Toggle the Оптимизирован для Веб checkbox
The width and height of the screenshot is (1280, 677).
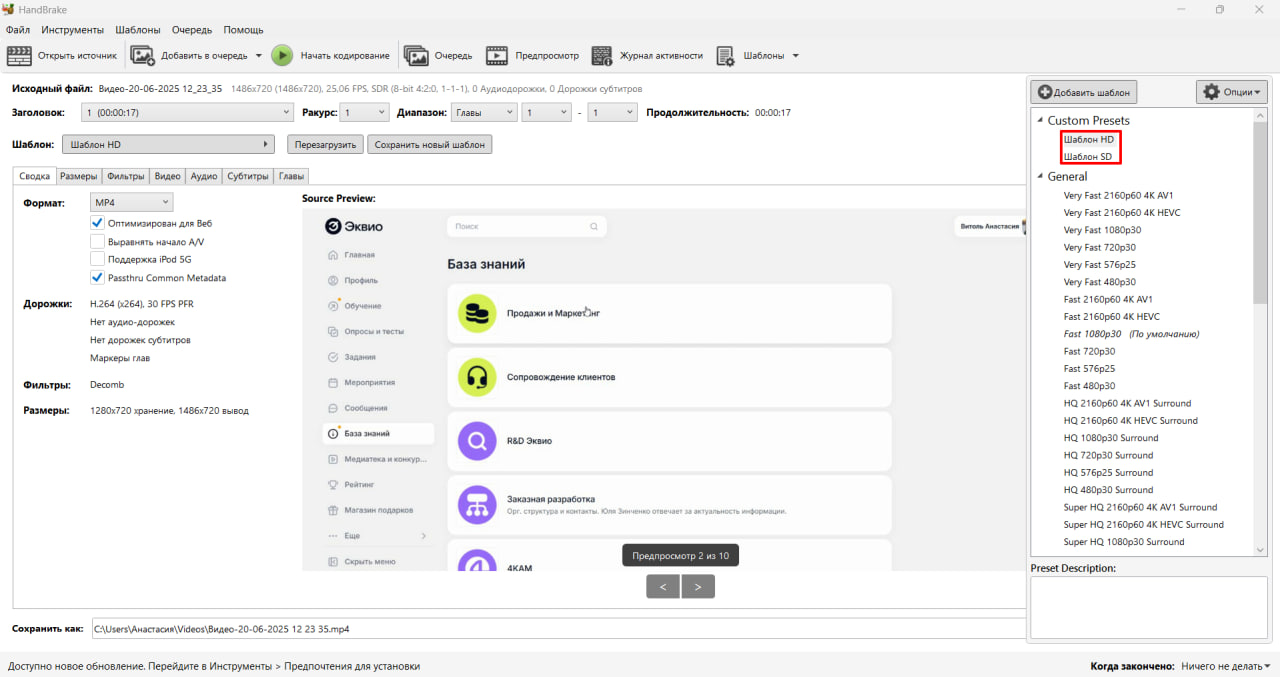click(x=98, y=223)
